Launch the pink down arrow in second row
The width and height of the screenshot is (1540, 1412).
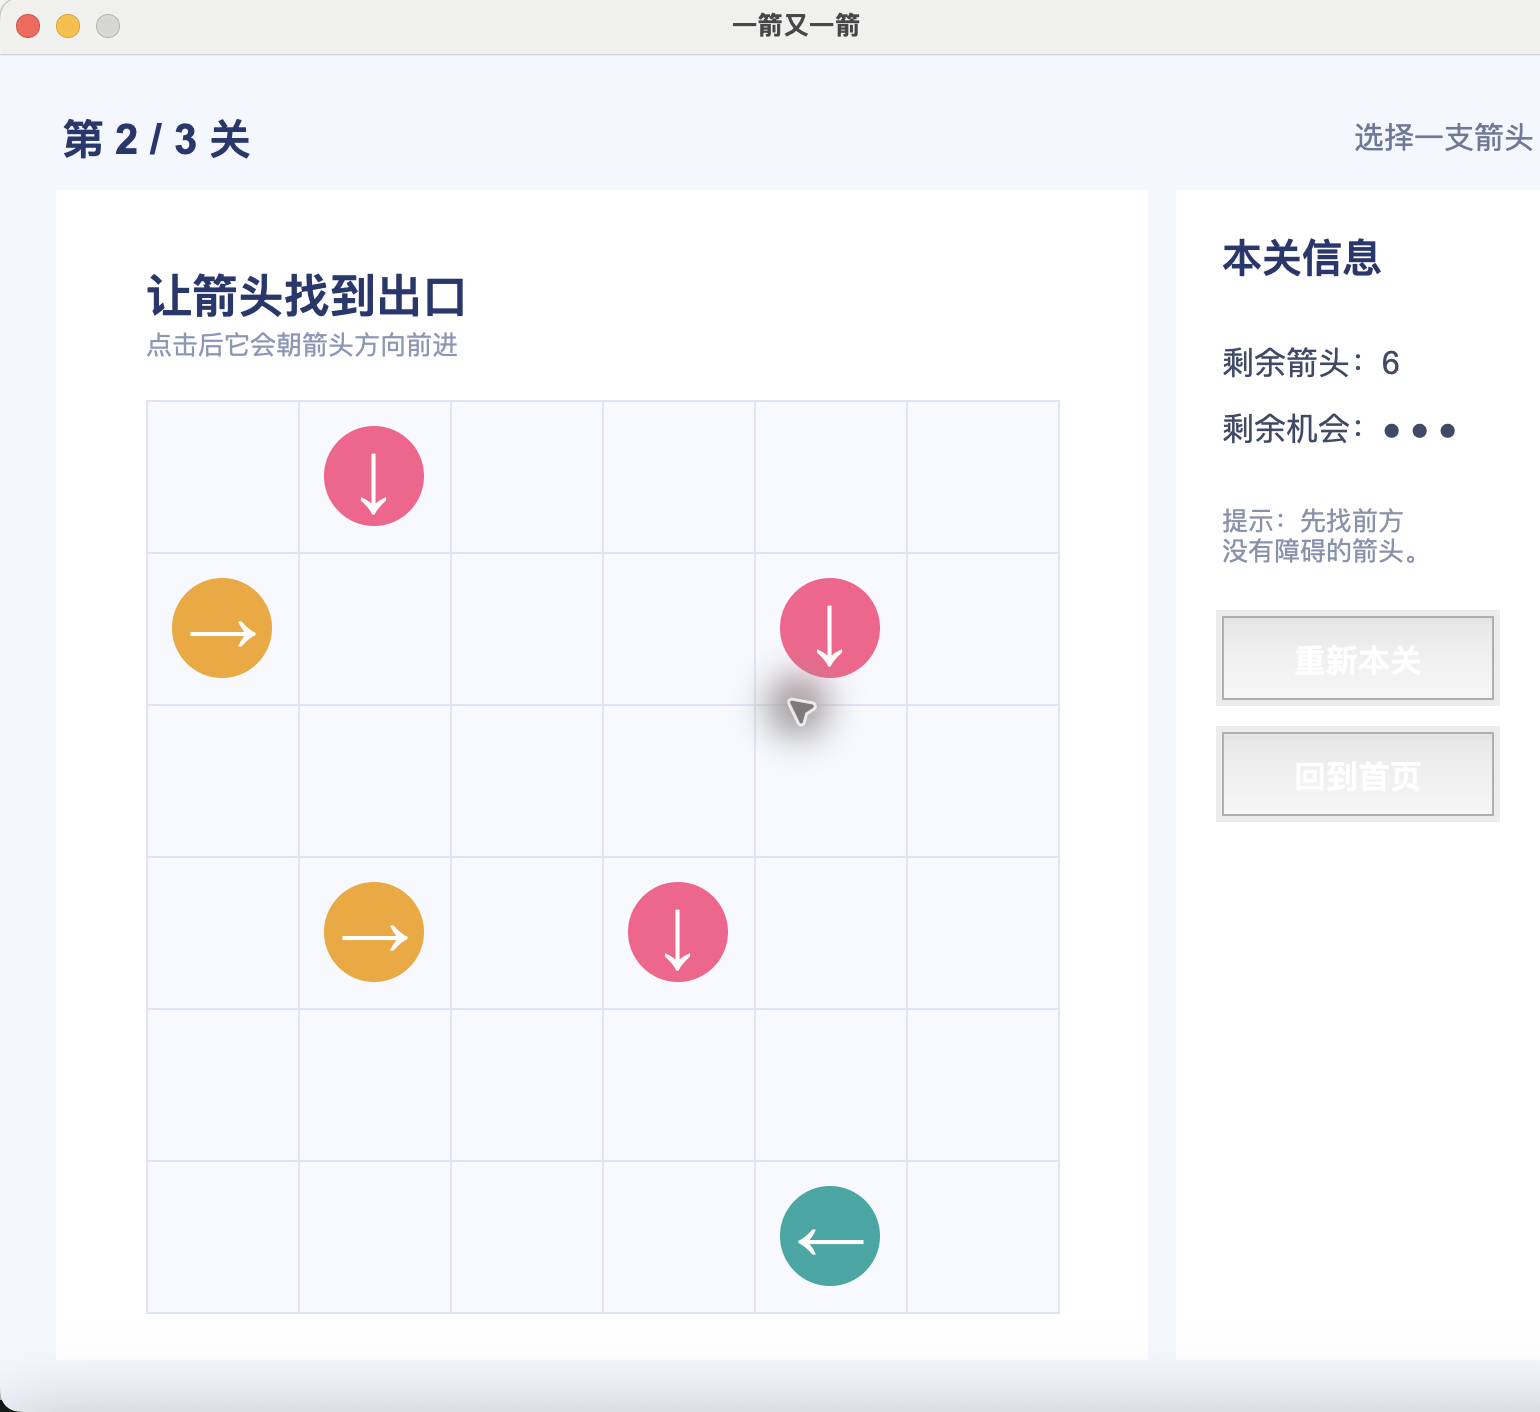[x=830, y=628]
